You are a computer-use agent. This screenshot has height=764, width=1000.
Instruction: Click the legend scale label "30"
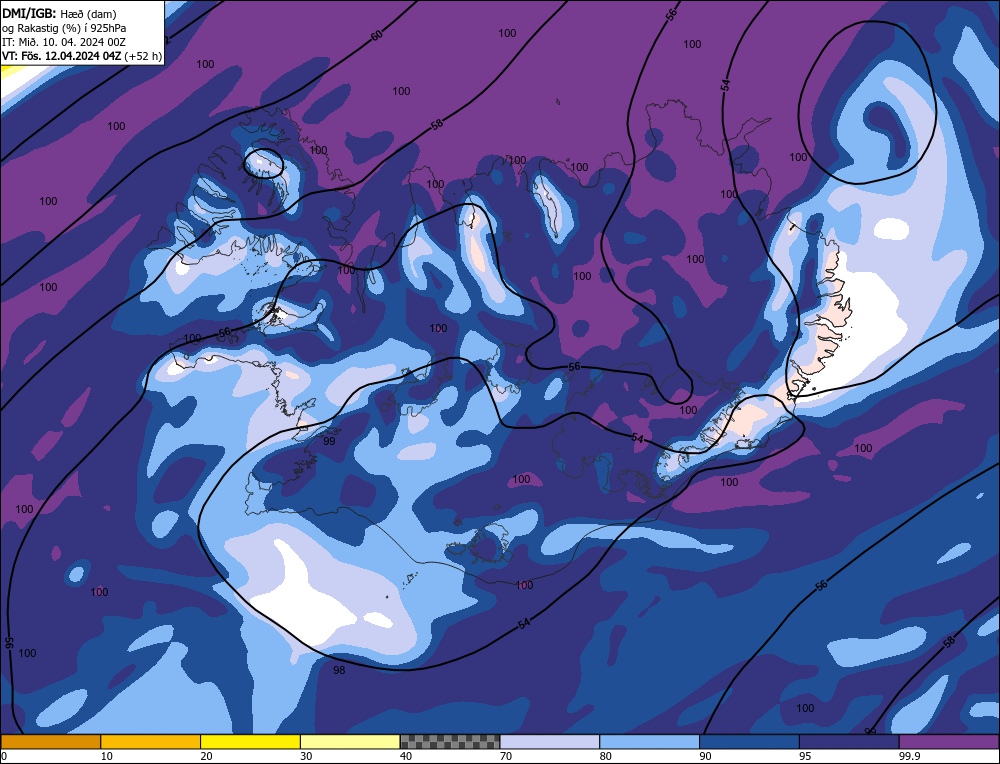pyautogui.click(x=306, y=756)
